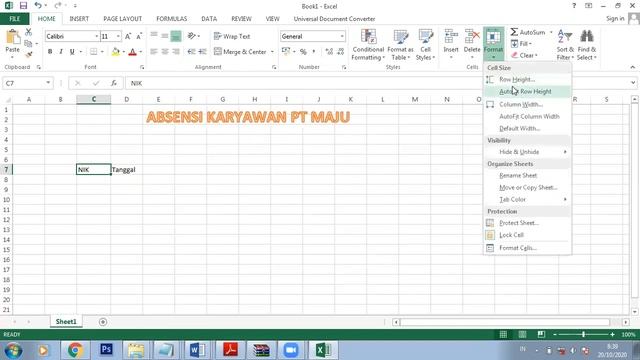Image resolution: width=640 pixels, height=360 pixels.
Task: Open the number format General dropdown
Action: tap(342, 36)
